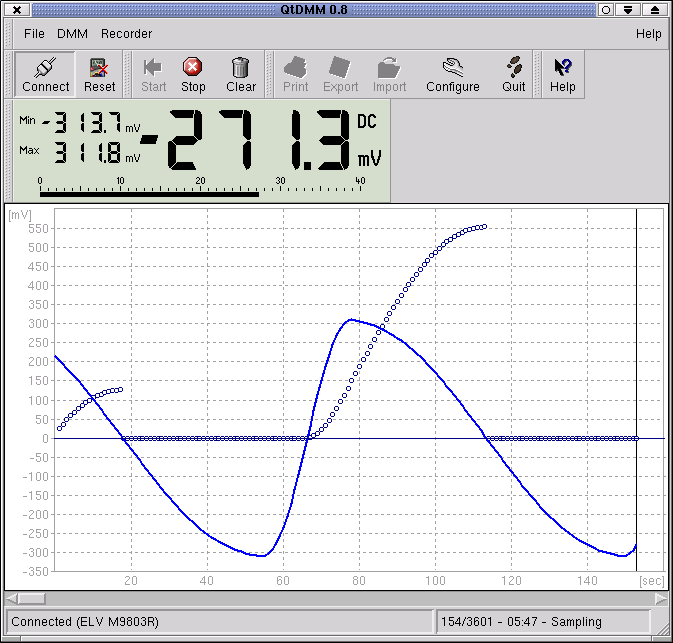This screenshot has height=643, width=673.
Task: Click the horizontal scrollbar left arrow
Action: coord(12,598)
